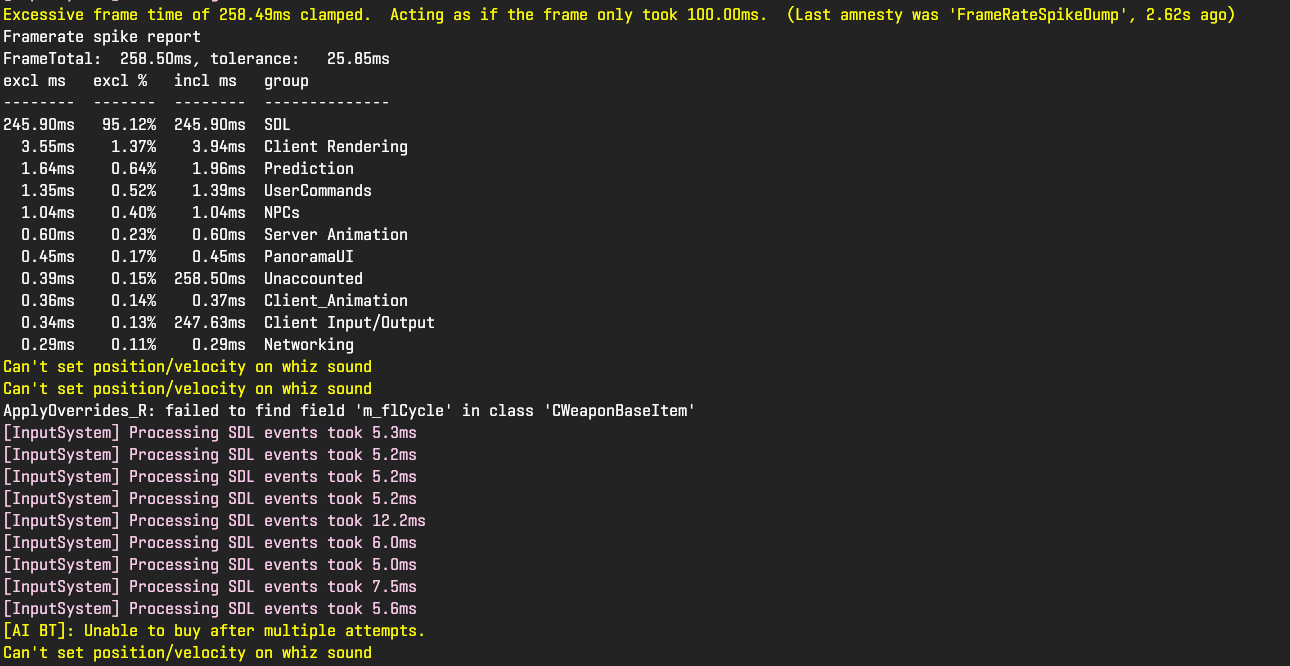Click the Prediction group entry

(x=308, y=169)
